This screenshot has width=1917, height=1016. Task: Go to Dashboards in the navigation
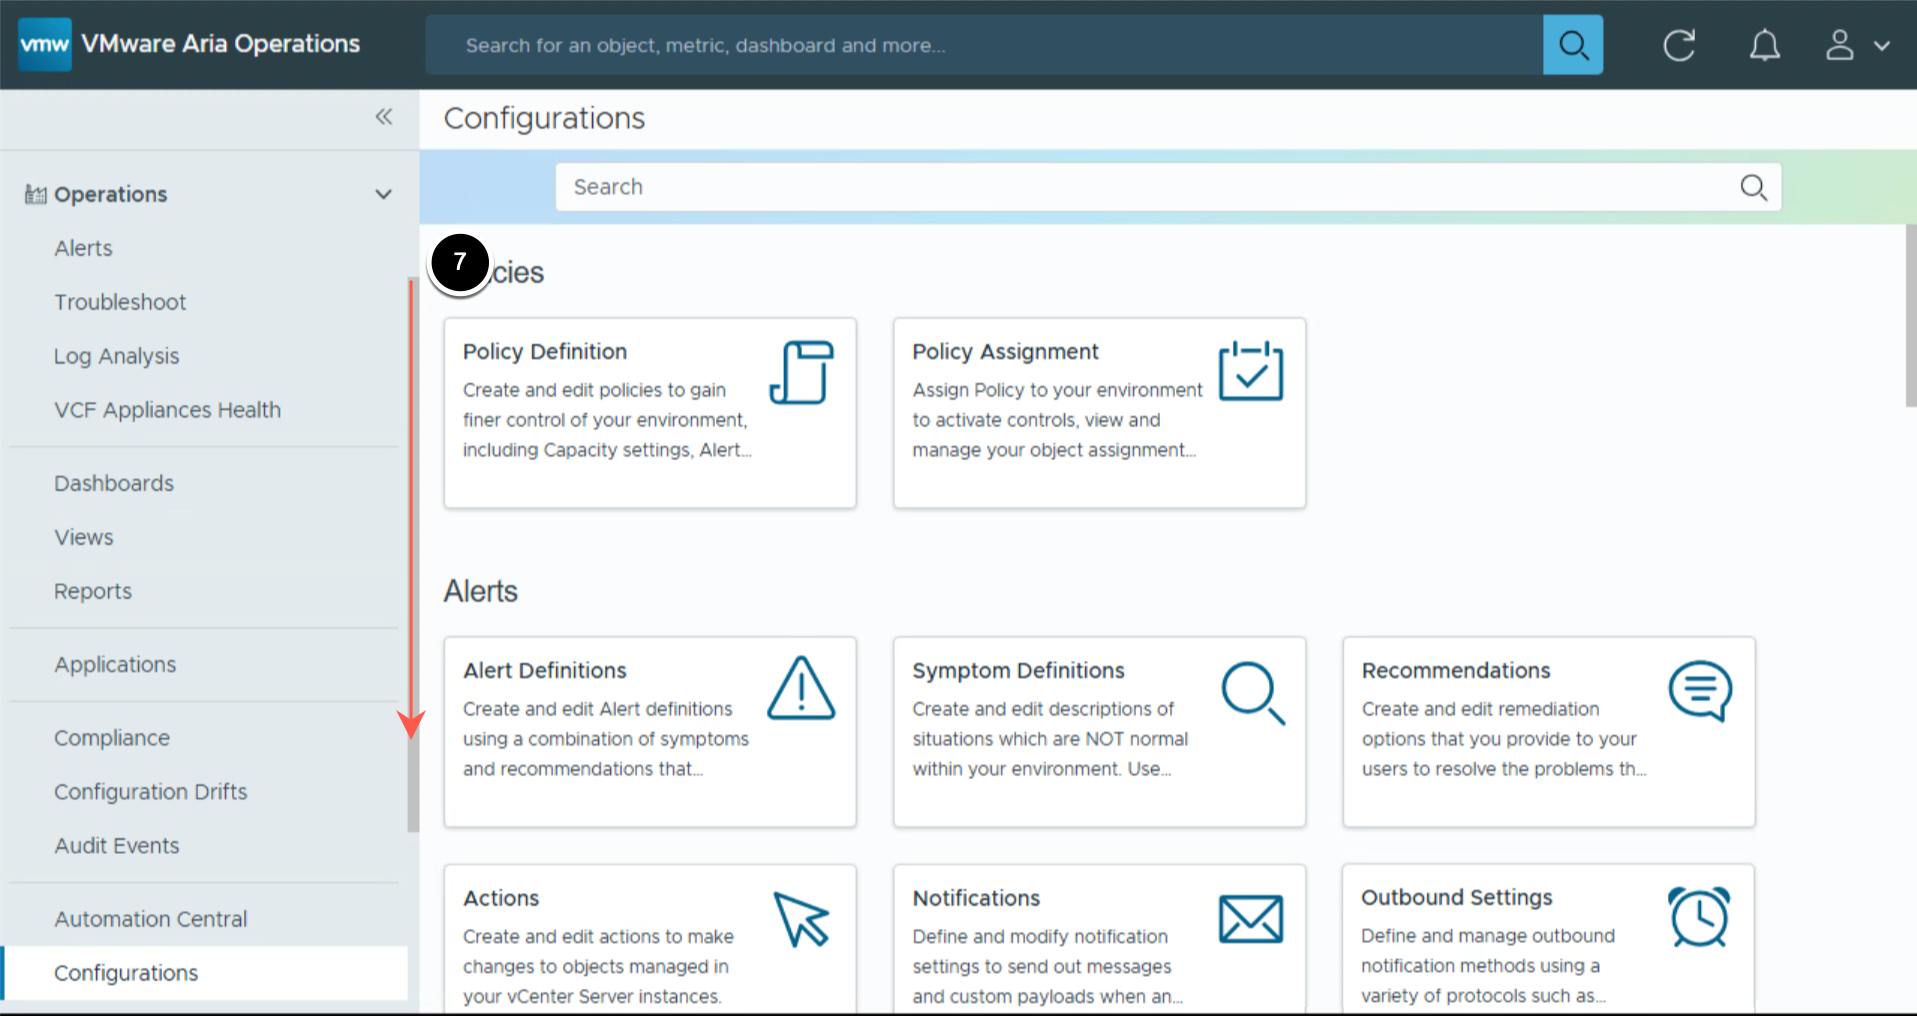click(114, 483)
